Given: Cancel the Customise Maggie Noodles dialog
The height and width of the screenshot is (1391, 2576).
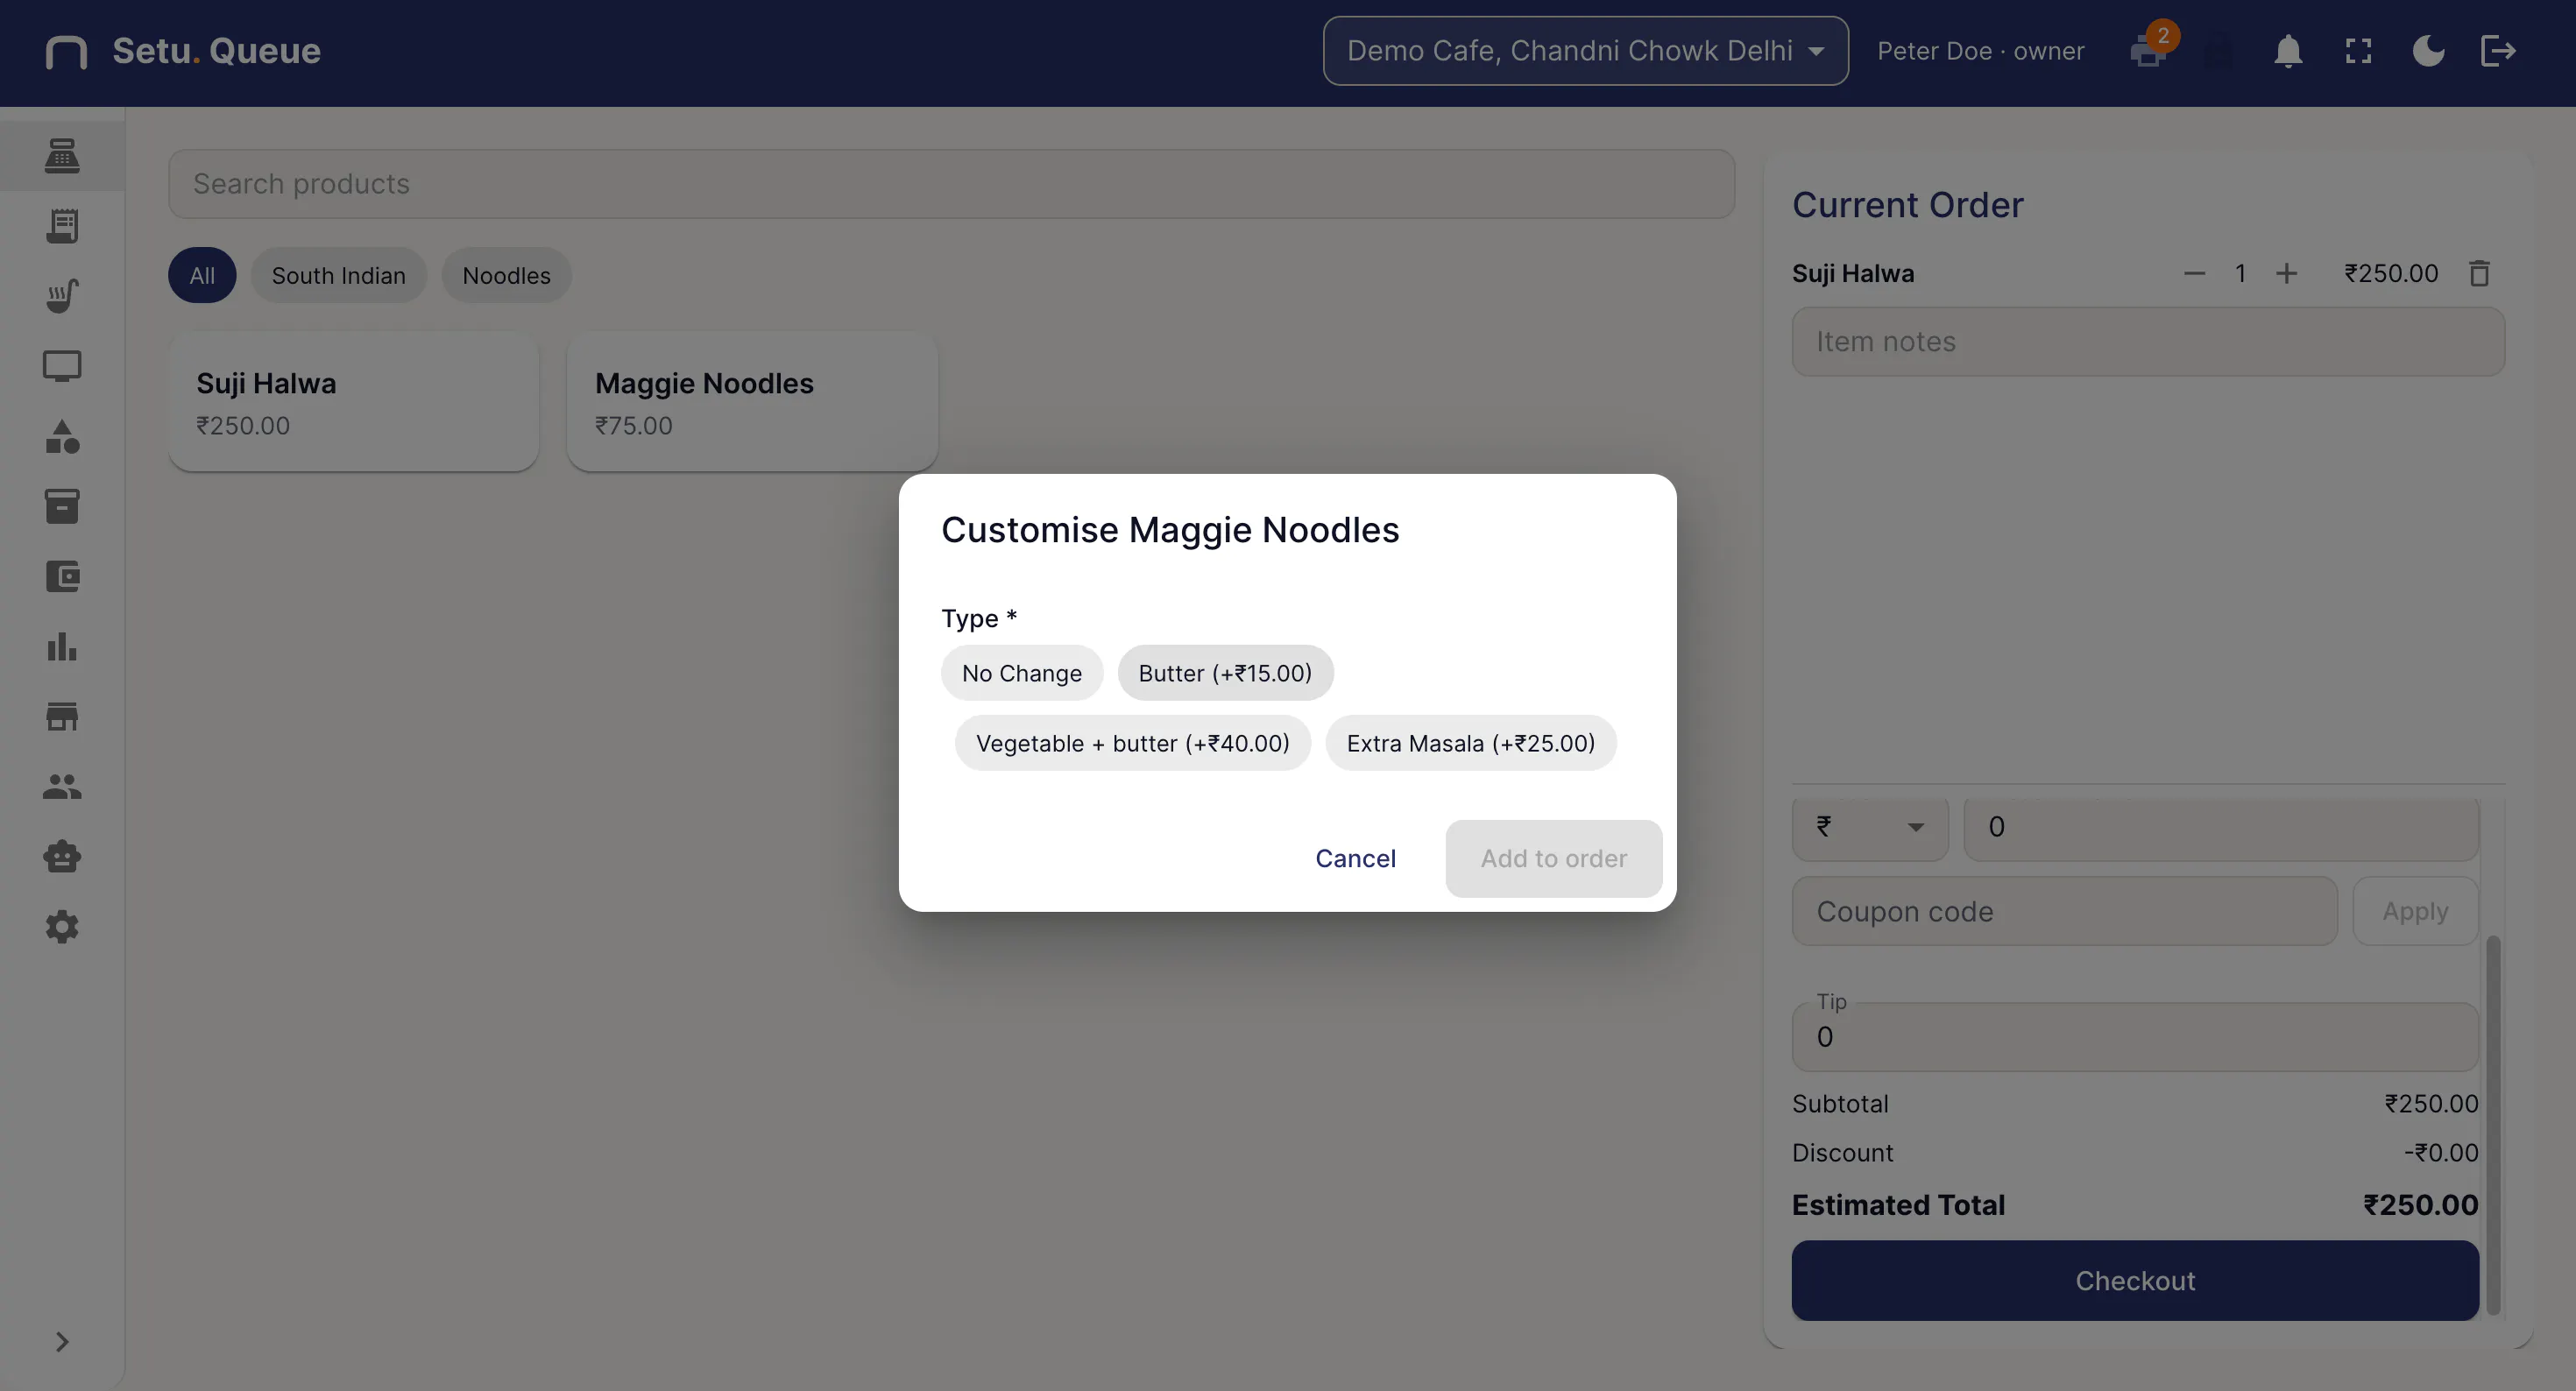Looking at the screenshot, I should (x=1355, y=858).
